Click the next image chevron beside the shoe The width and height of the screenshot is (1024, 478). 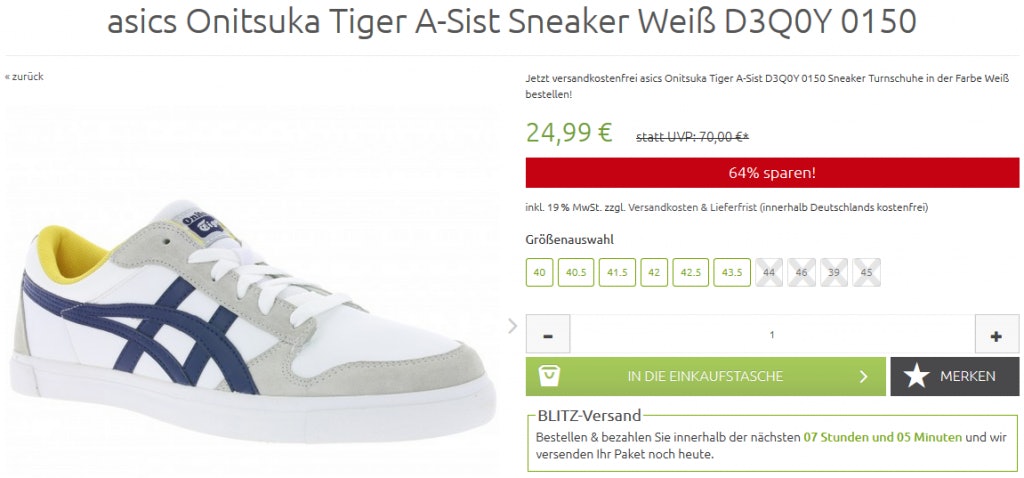coord(513,325)
